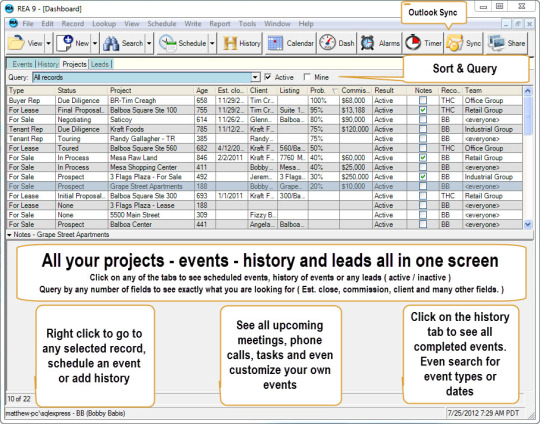
Task: Open the Schedule menu
Action: point(162,24)
